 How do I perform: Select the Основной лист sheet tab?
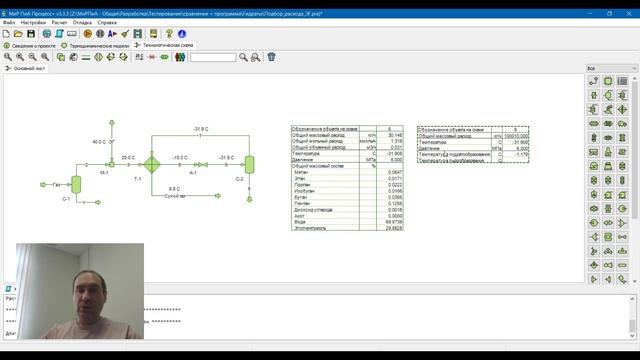(25, 69)
